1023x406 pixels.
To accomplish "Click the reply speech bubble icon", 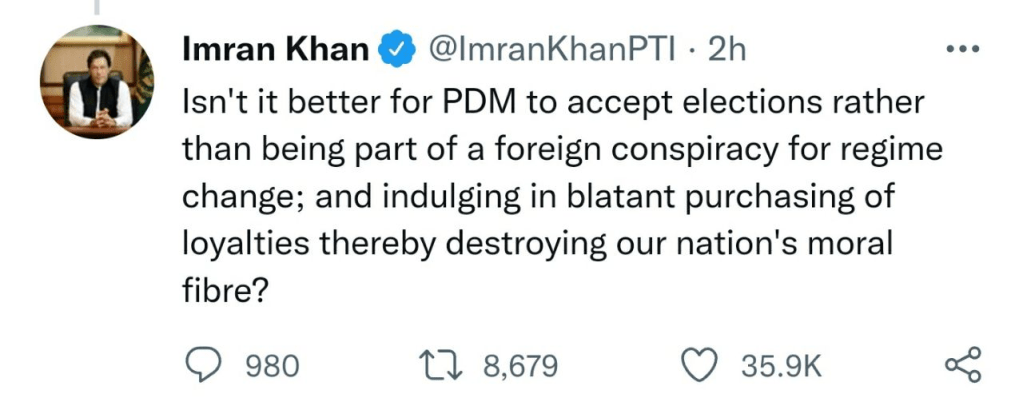I will 205,365.
